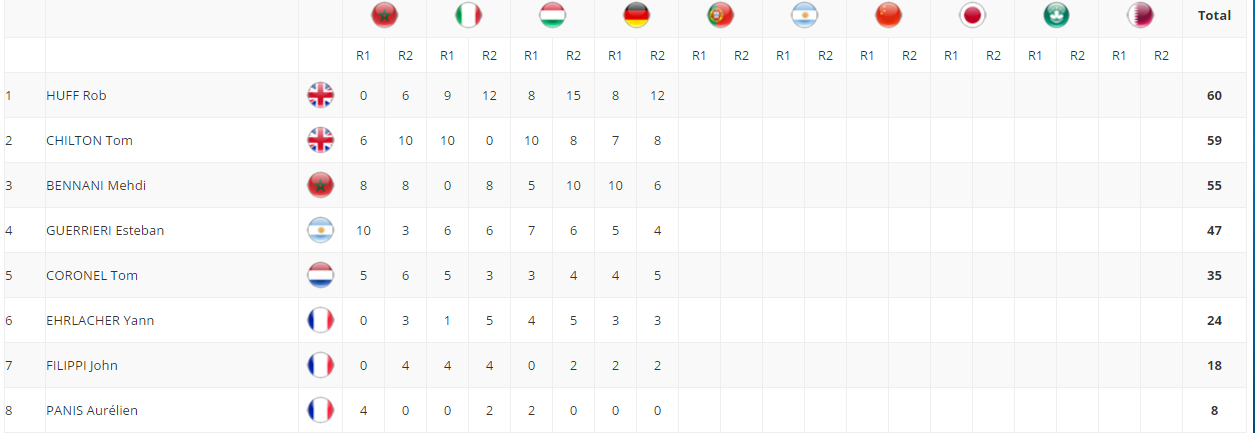Click driver name EHRLACHER Yann
Screen dimensions: 1255x433
click(100, 321)
